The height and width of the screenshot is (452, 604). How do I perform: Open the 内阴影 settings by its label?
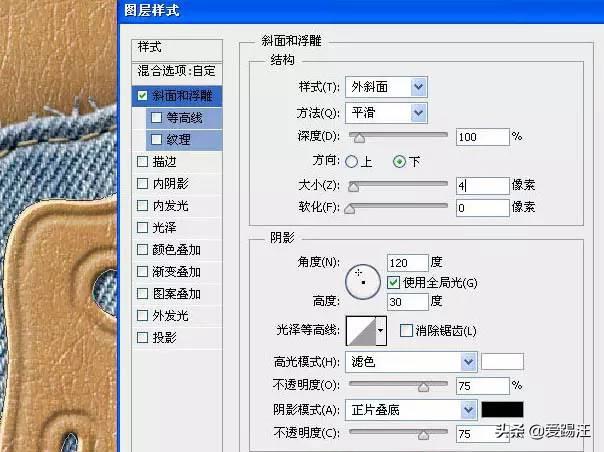pos(171,183)
